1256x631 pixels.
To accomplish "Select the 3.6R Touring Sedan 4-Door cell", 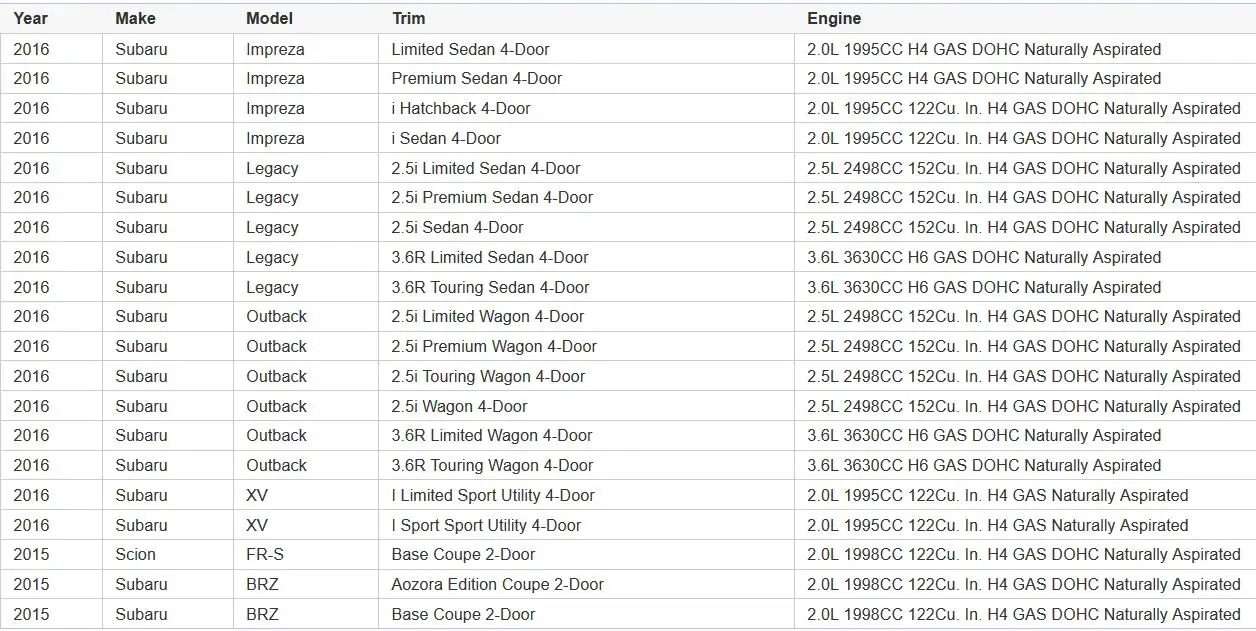I will click(x=586, y=287).
